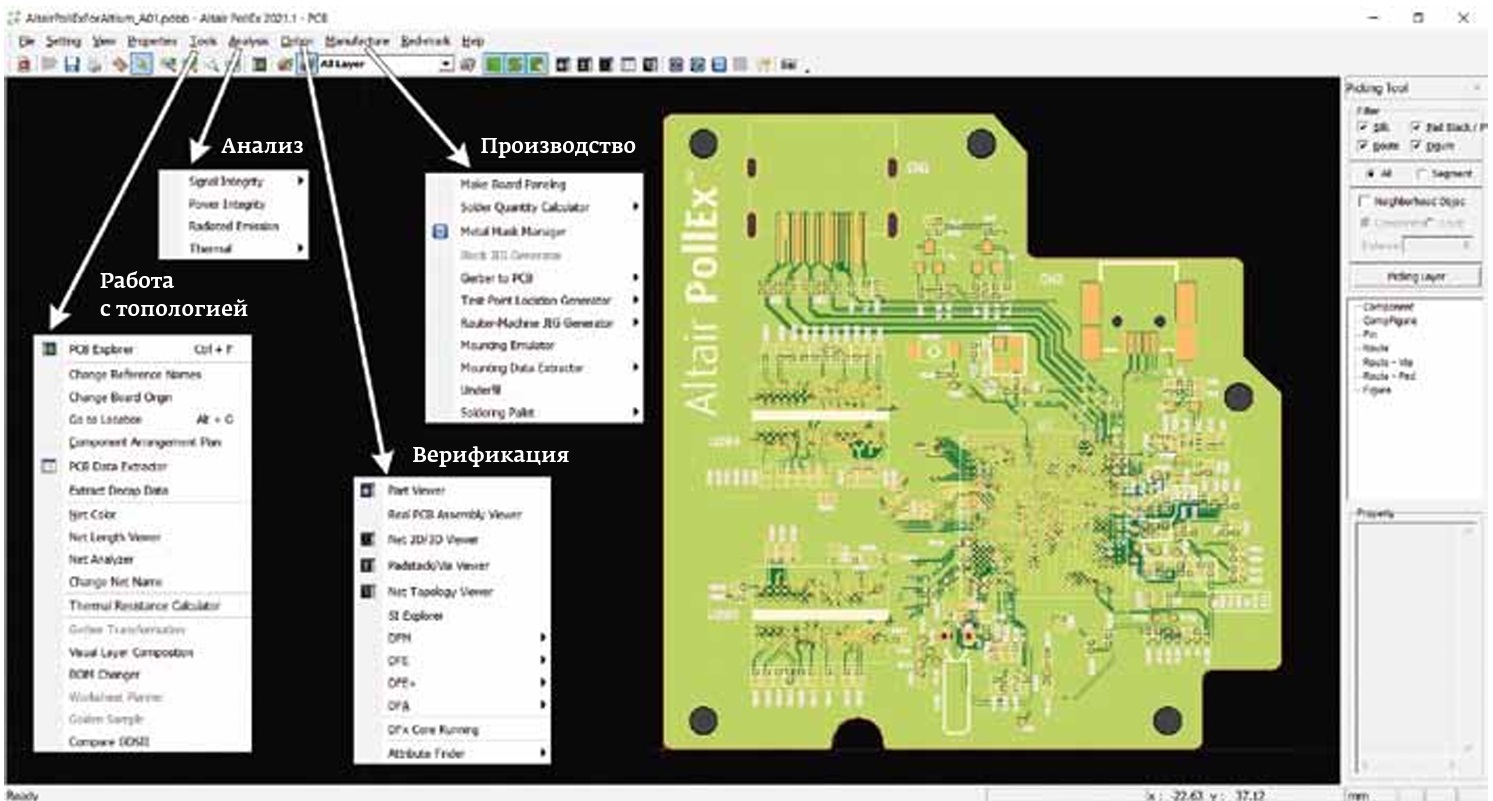The width and height of the screenshot is (1493, 801).
Task: Open the All Layer dropdown
Action: 446,64
